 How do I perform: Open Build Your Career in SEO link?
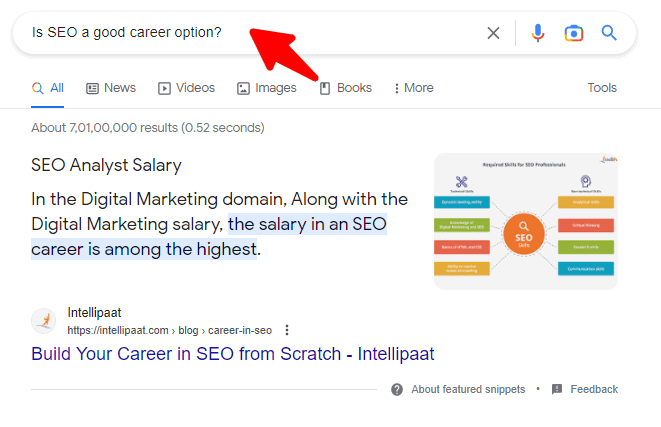232,353
